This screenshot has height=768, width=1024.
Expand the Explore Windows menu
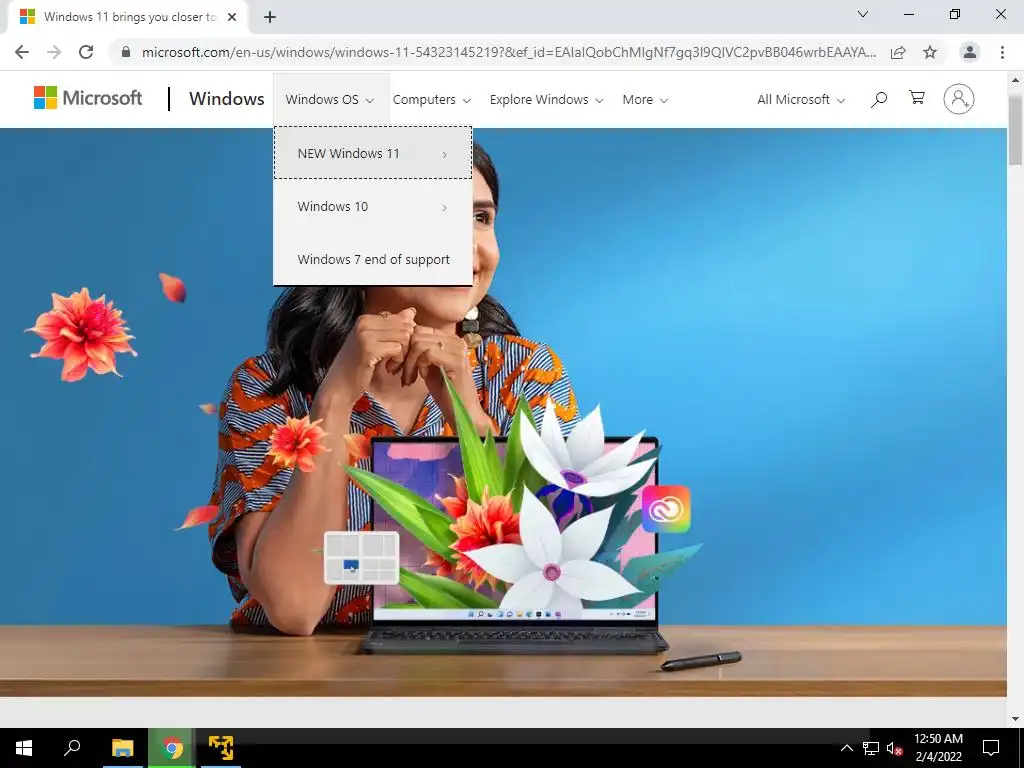click(x=547, y=99)
